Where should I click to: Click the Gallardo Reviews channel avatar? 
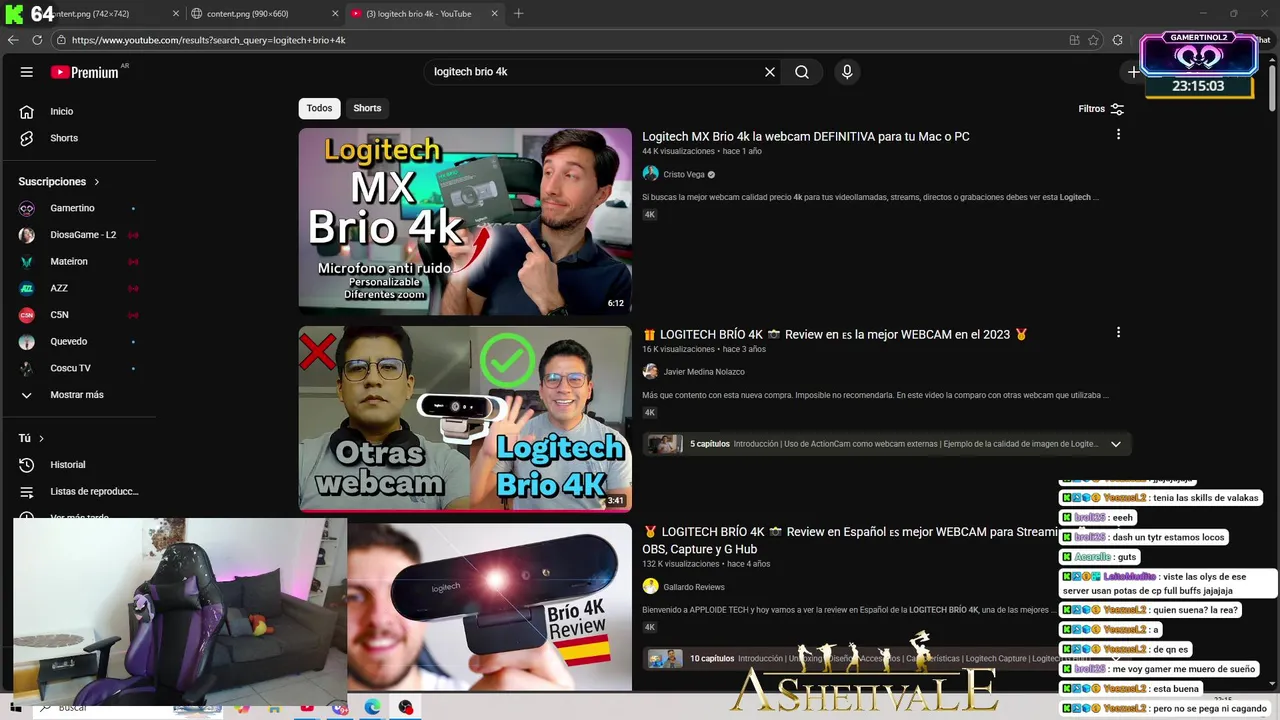click(x=650, y=587)
